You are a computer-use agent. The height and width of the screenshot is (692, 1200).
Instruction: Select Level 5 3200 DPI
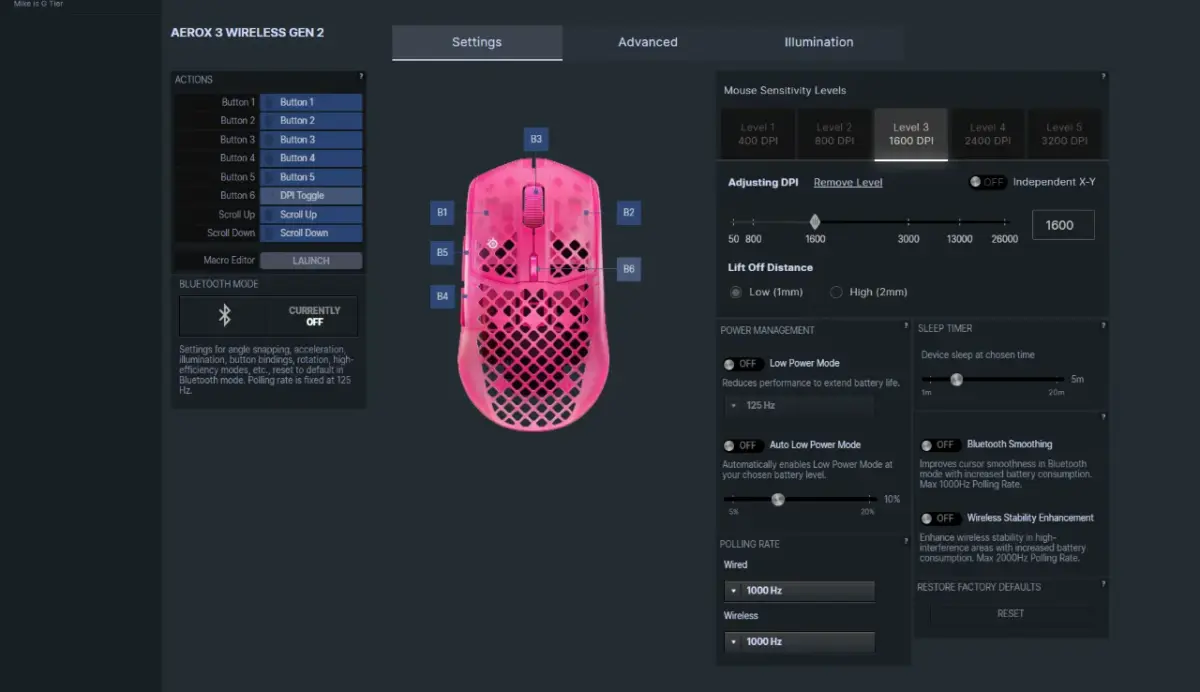(1064, 134)
